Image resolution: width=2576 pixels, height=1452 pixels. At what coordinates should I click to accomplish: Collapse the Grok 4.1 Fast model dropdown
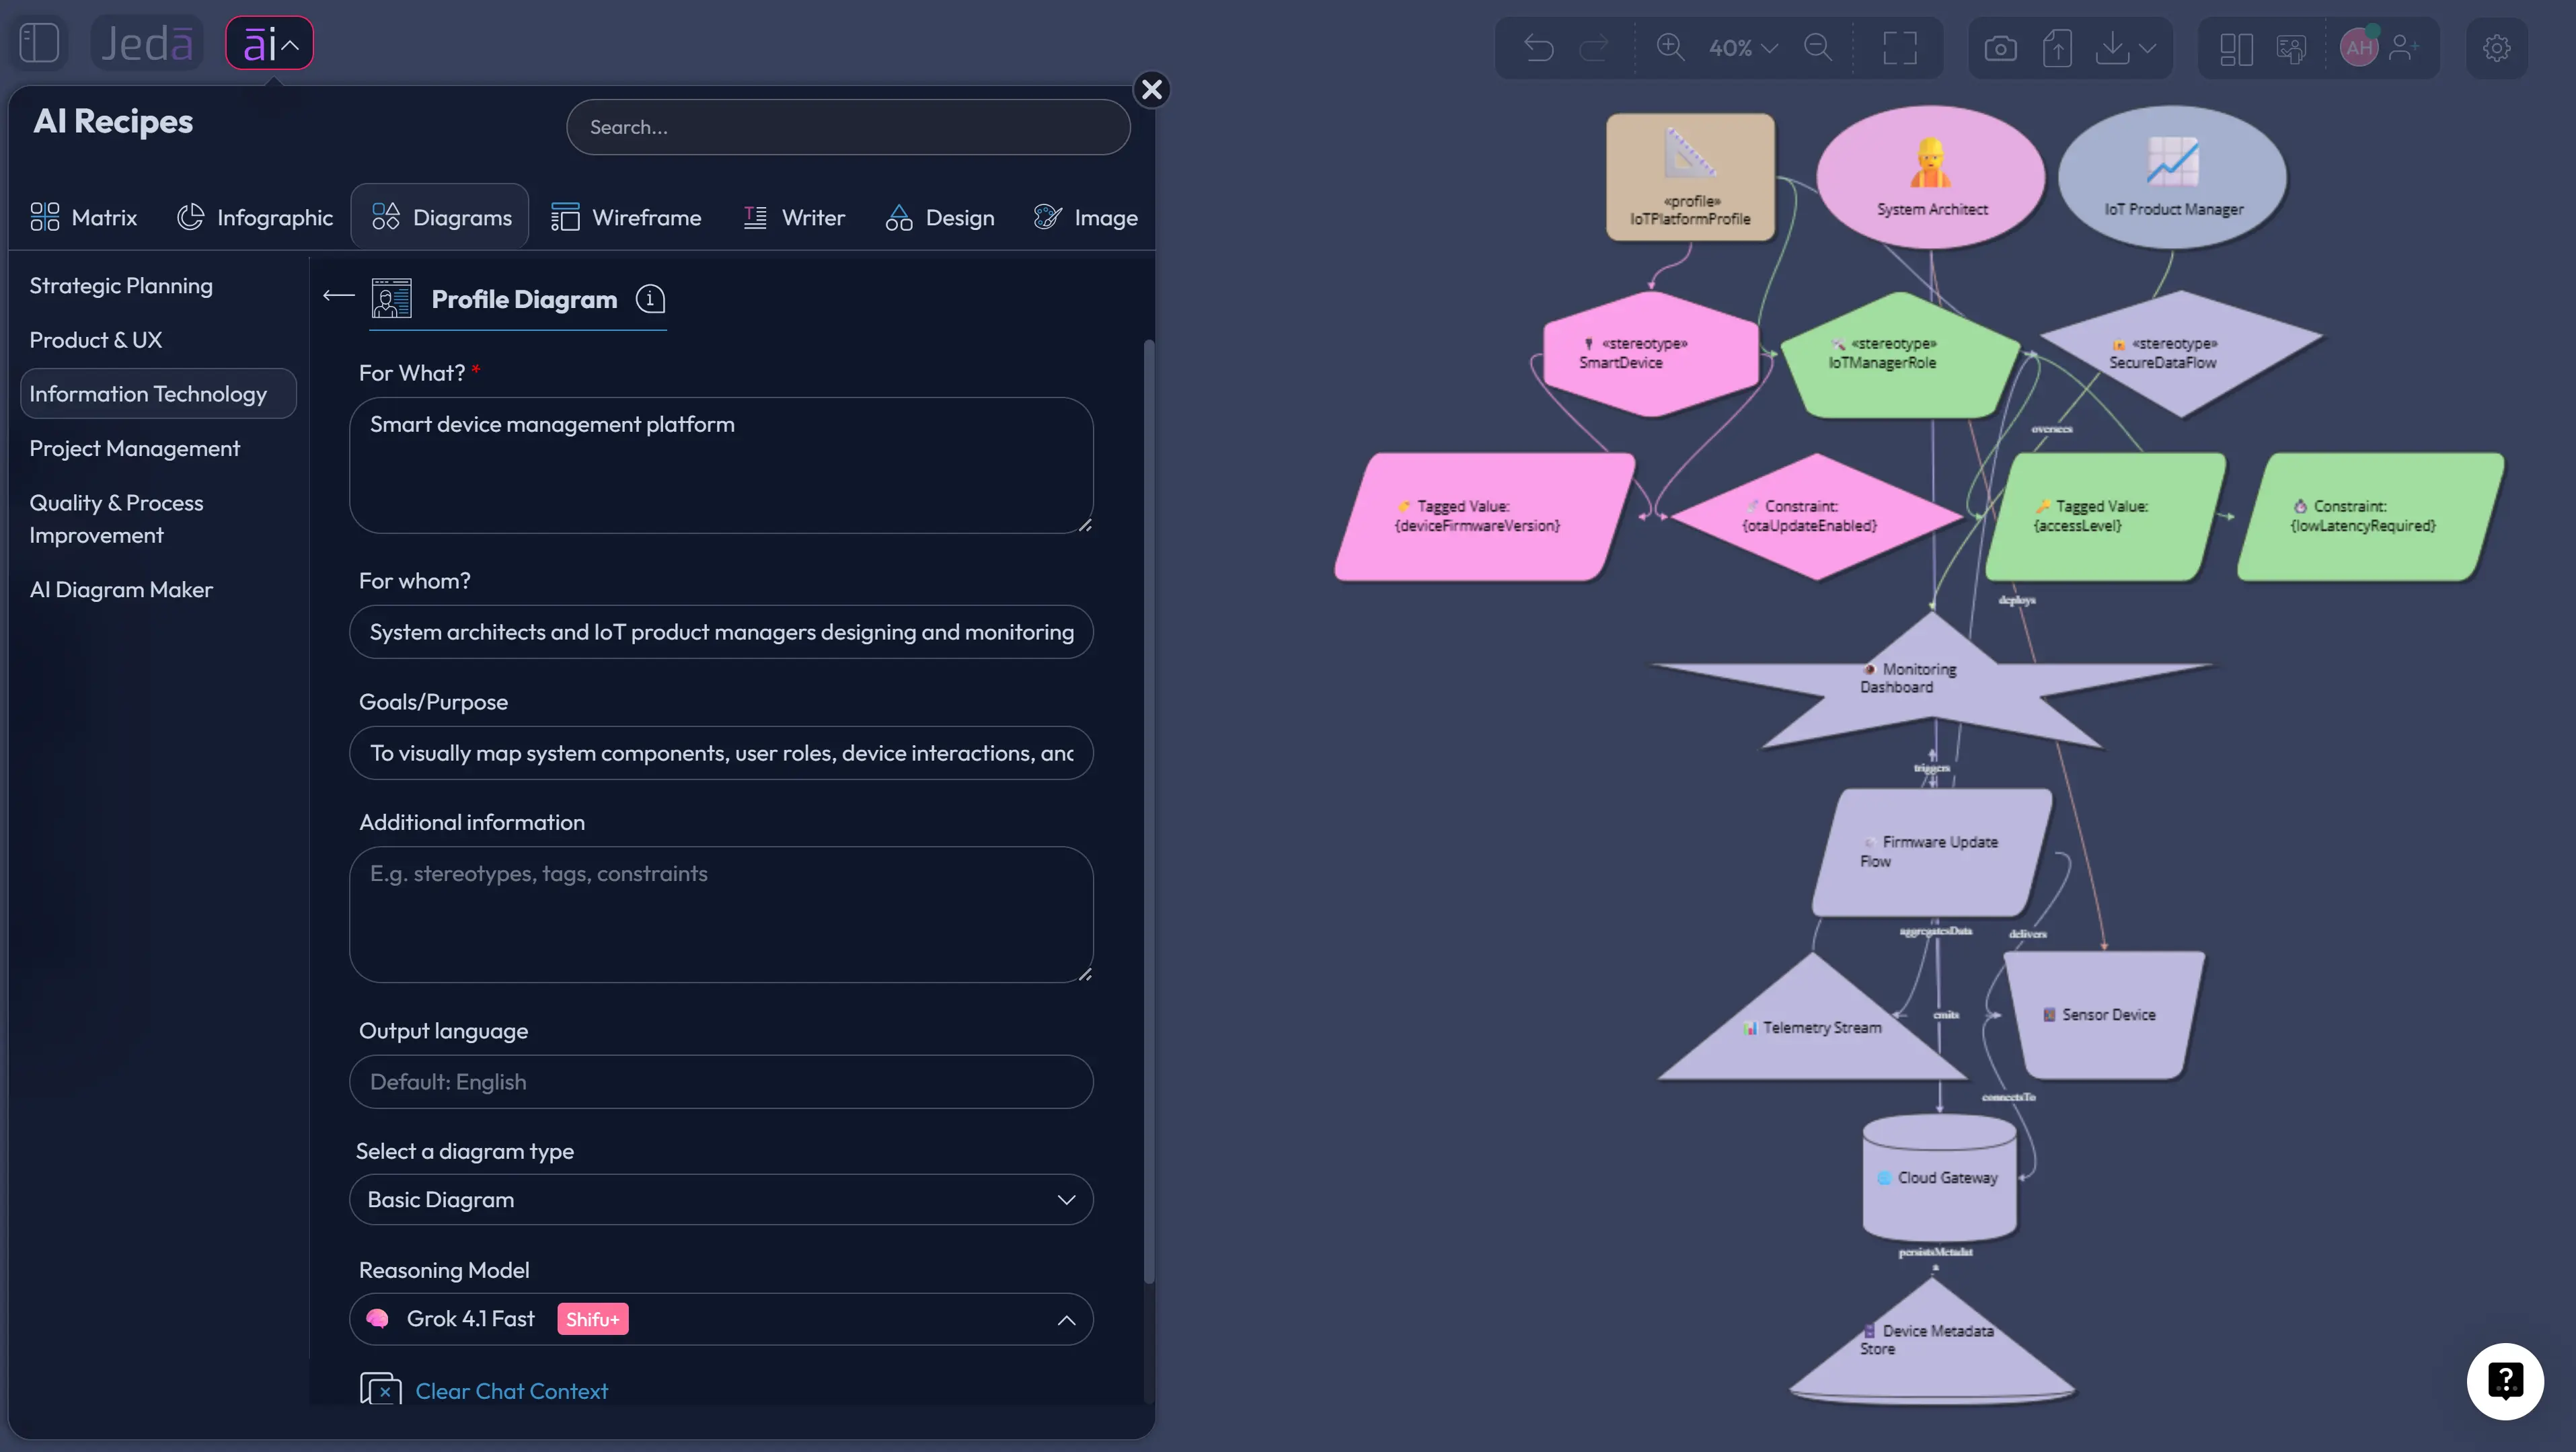click(721, 1320)
